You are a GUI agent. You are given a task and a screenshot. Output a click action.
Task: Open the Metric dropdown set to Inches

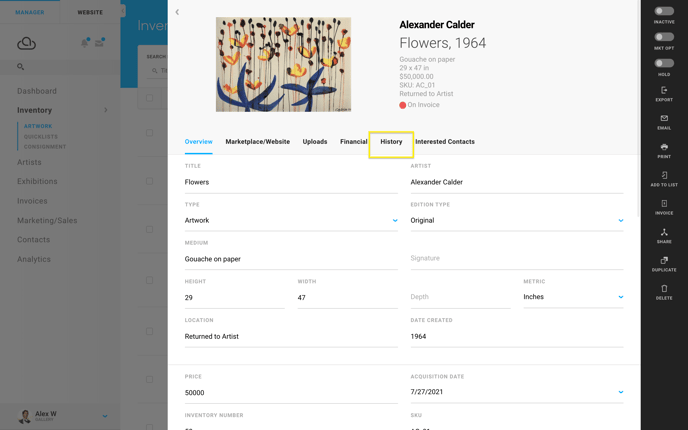click(573, 297)
